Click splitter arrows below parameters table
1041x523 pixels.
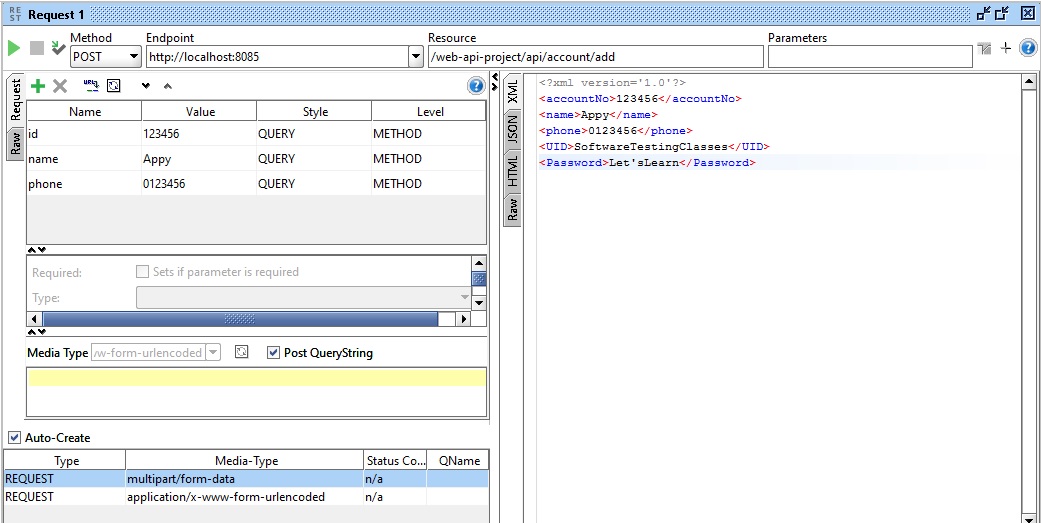click(x=37, y=250)
